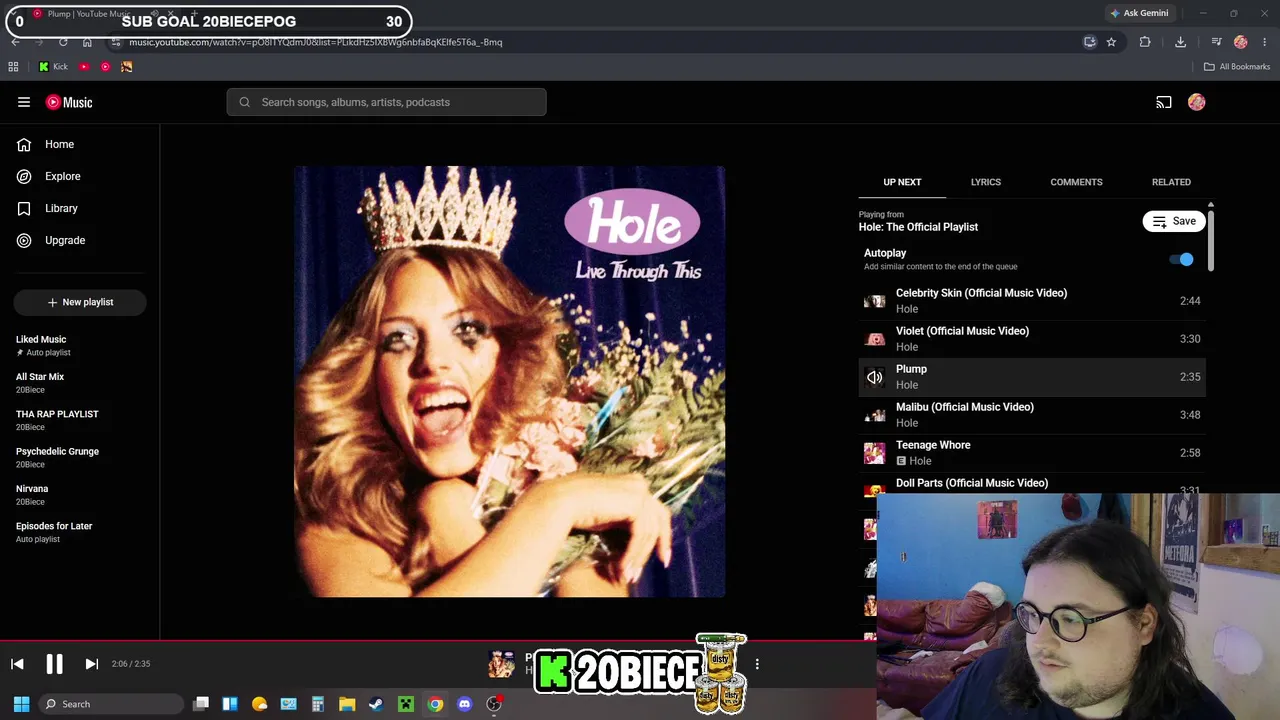
Task: Pause the current song
Action: [54, 664]
